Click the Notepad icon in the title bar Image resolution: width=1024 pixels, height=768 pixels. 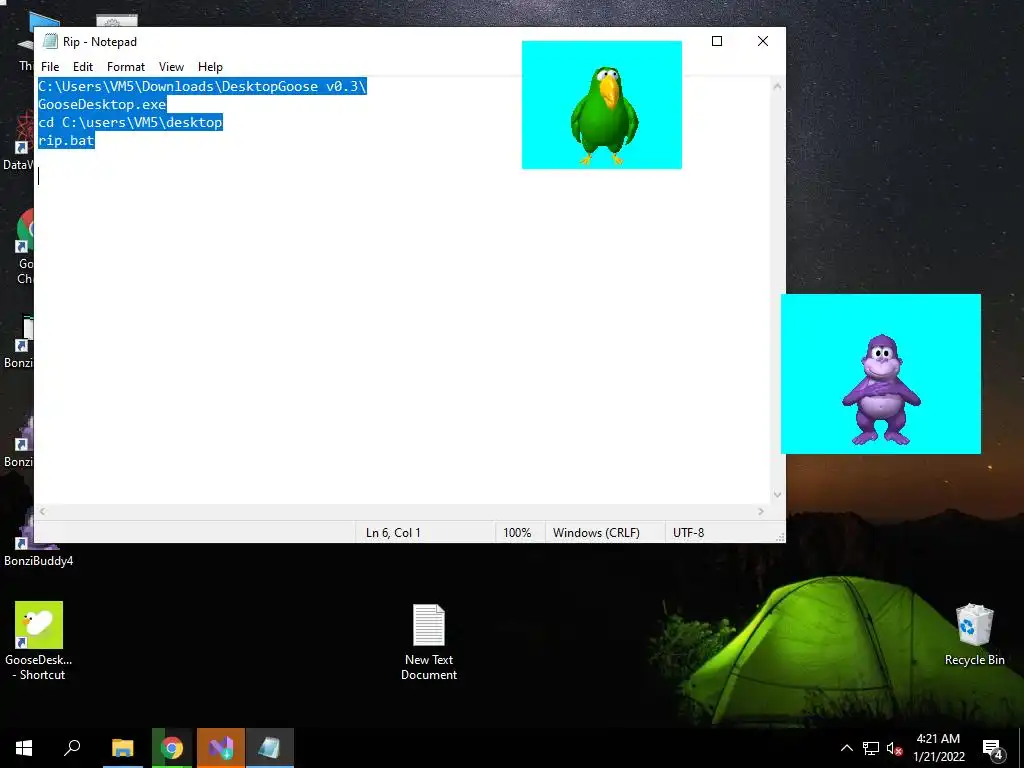pos(50,41)
